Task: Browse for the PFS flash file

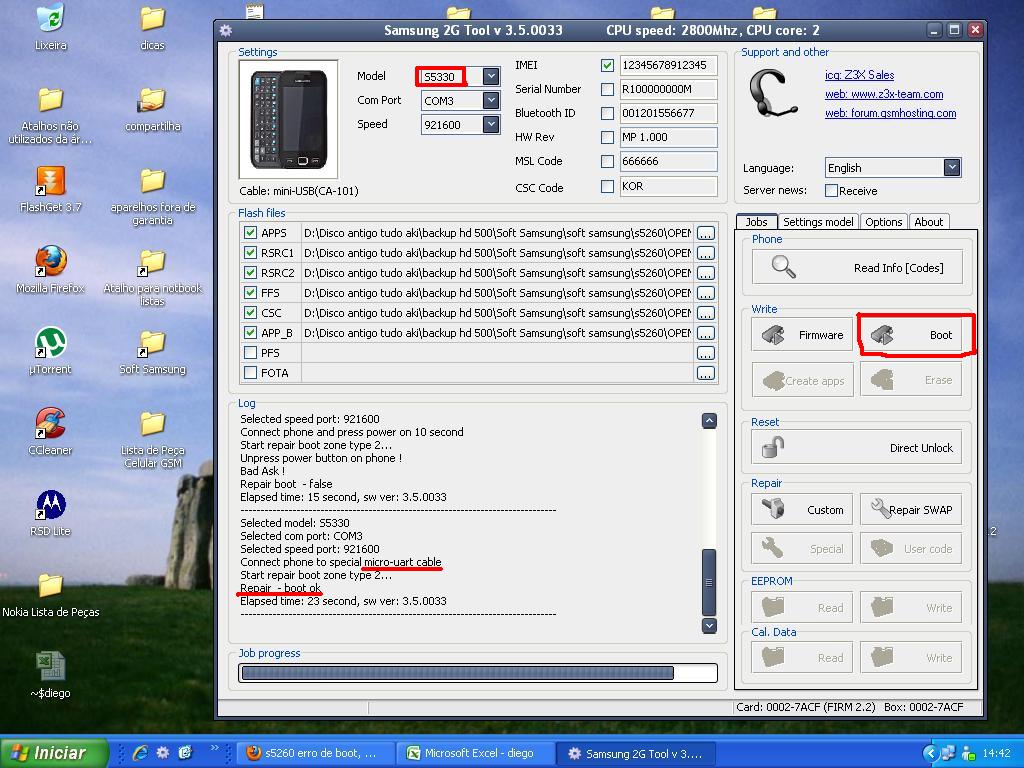Action: pyautogui.click(x=705, y=353)
